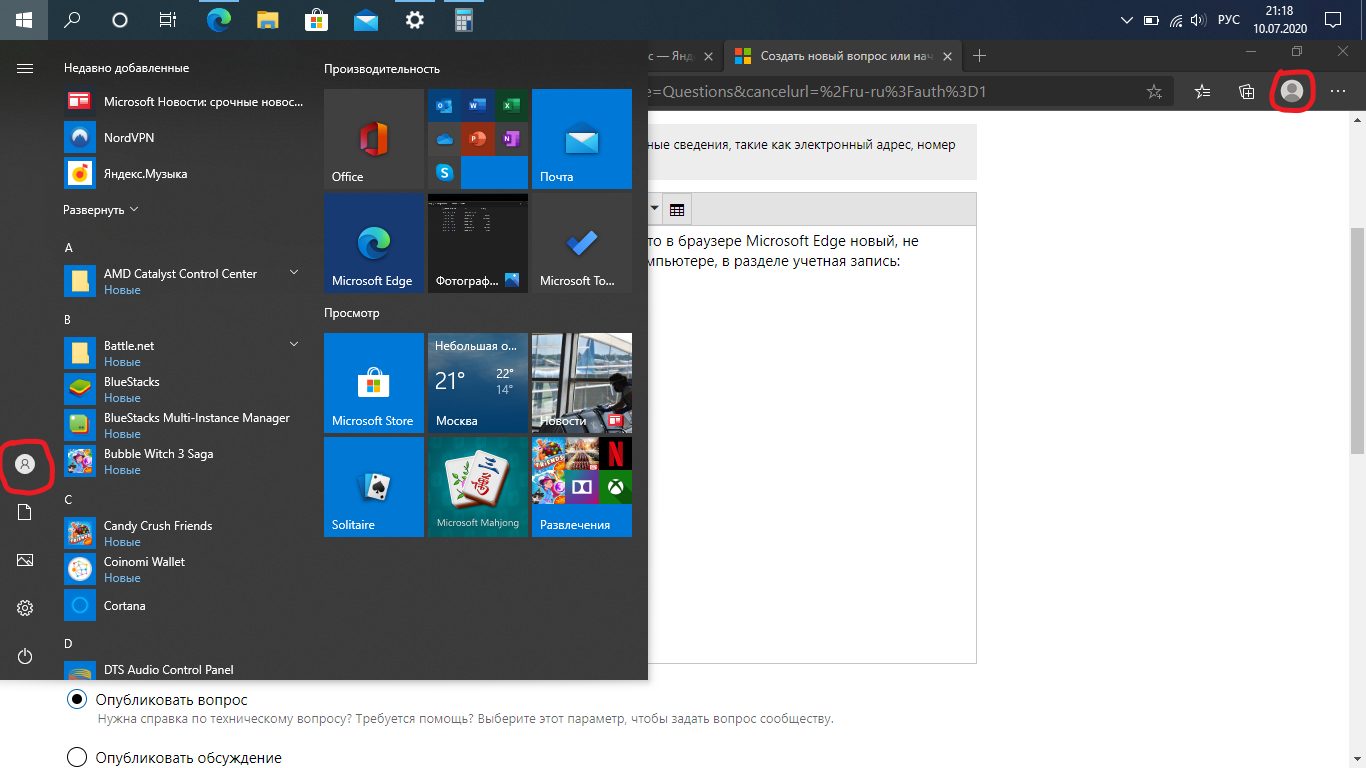Open Action Center notifications icon

pos(1332,20)
